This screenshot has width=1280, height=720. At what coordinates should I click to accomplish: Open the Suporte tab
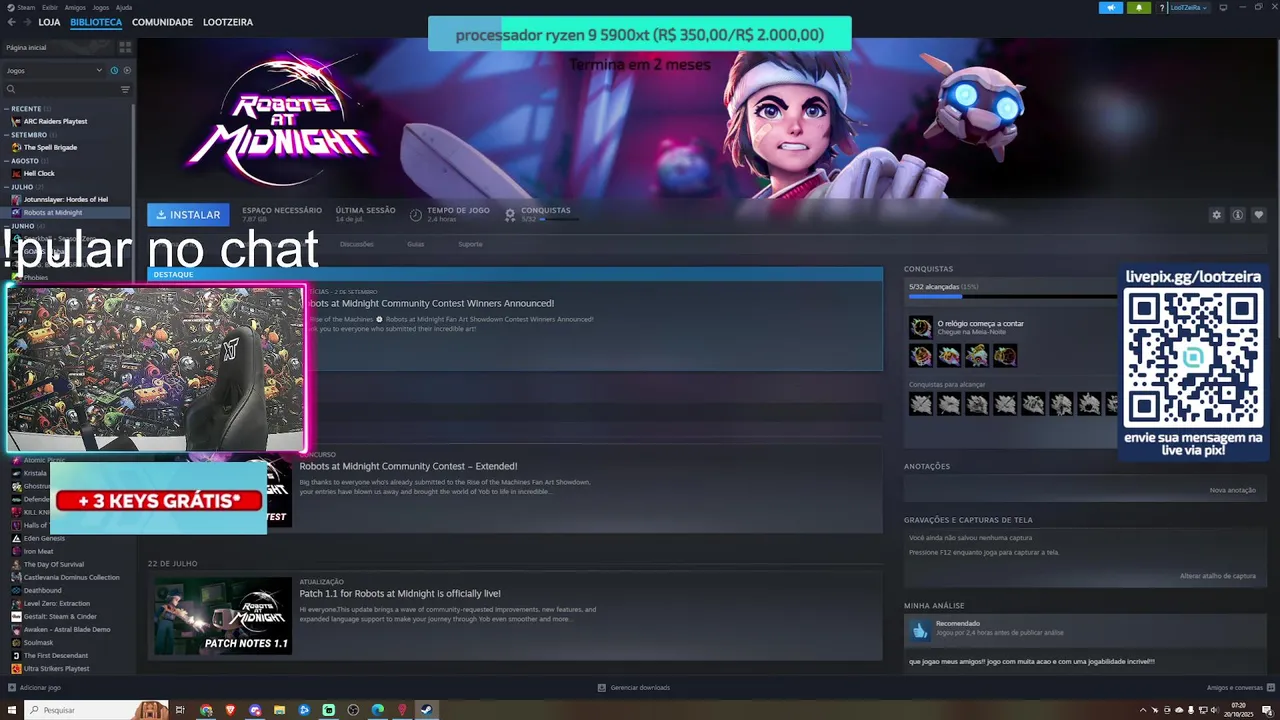(470, 244)
